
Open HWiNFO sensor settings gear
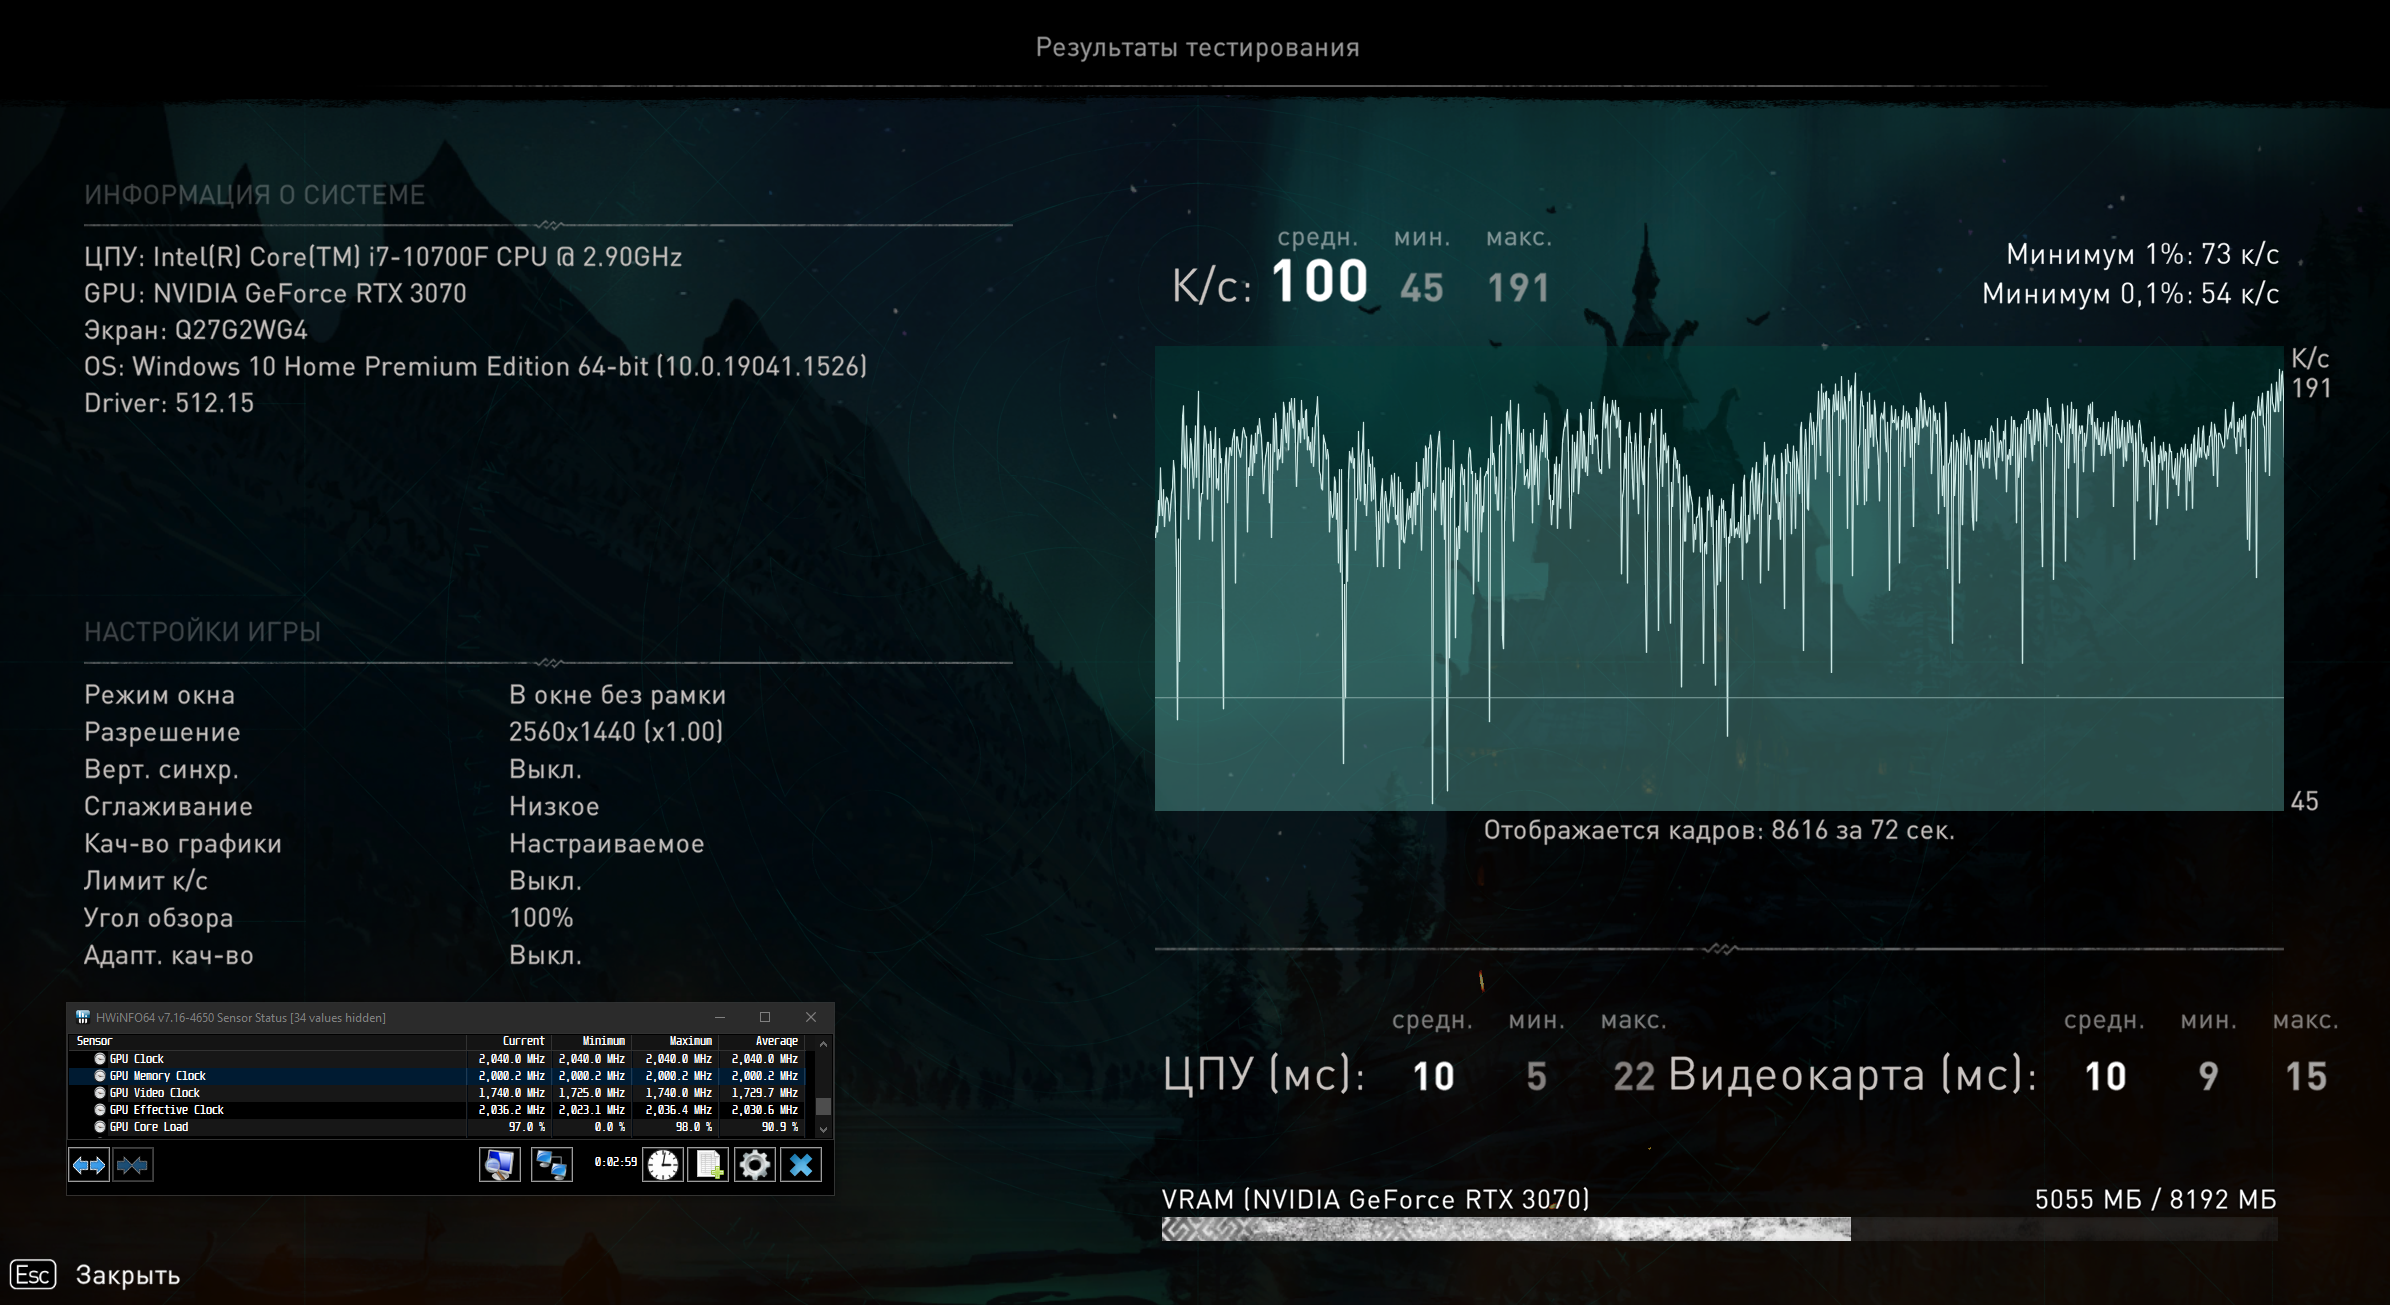pos(755,1165)
